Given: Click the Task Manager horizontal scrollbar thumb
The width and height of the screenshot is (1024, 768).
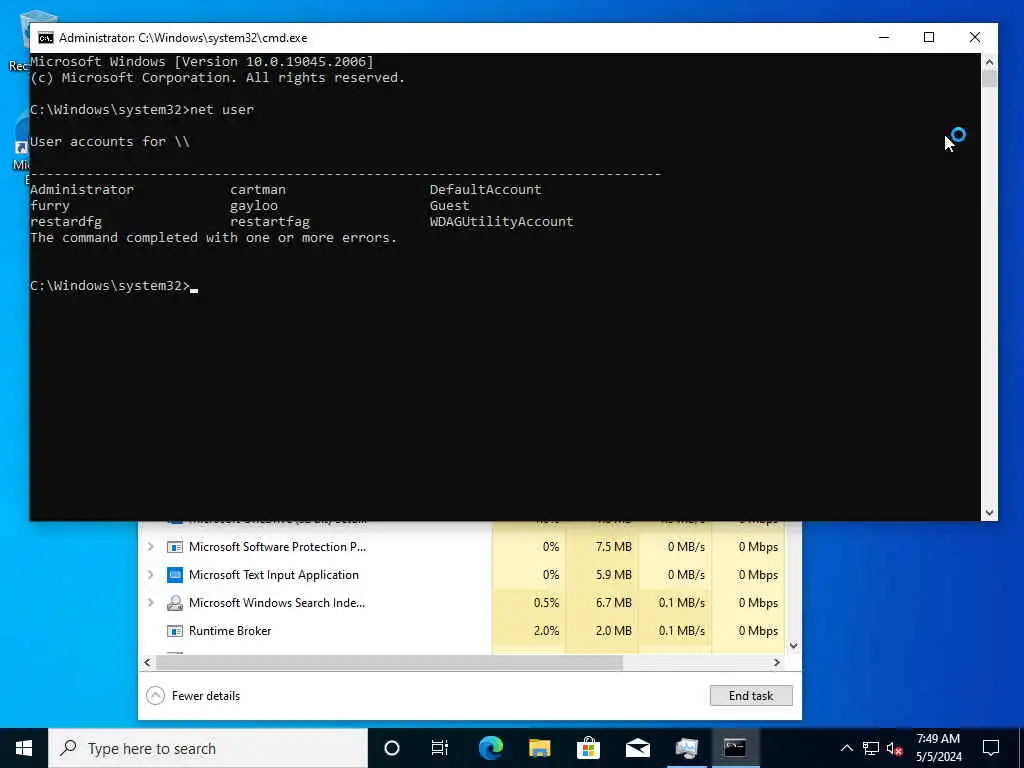Looking at the screenshot, I should (389, 662).
